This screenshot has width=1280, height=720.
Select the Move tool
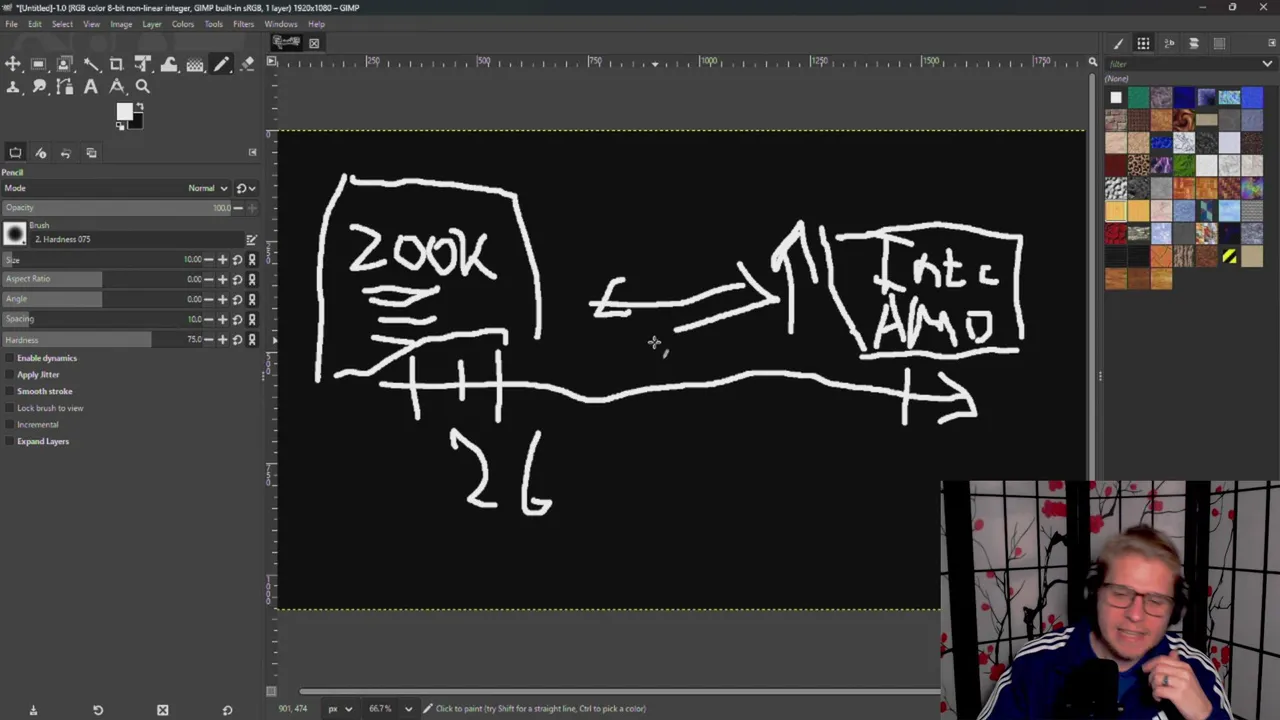coord(13,64)
